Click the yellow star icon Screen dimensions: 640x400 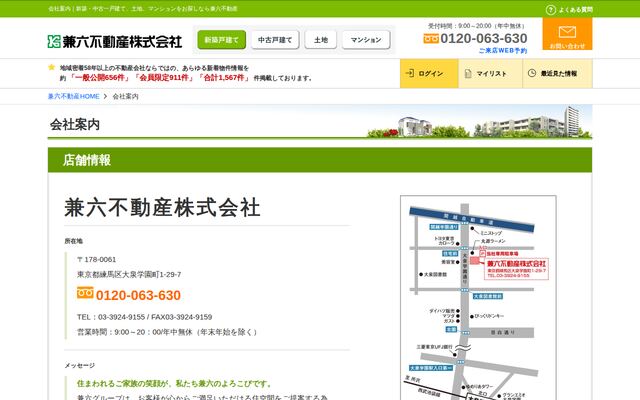point(51,67)
